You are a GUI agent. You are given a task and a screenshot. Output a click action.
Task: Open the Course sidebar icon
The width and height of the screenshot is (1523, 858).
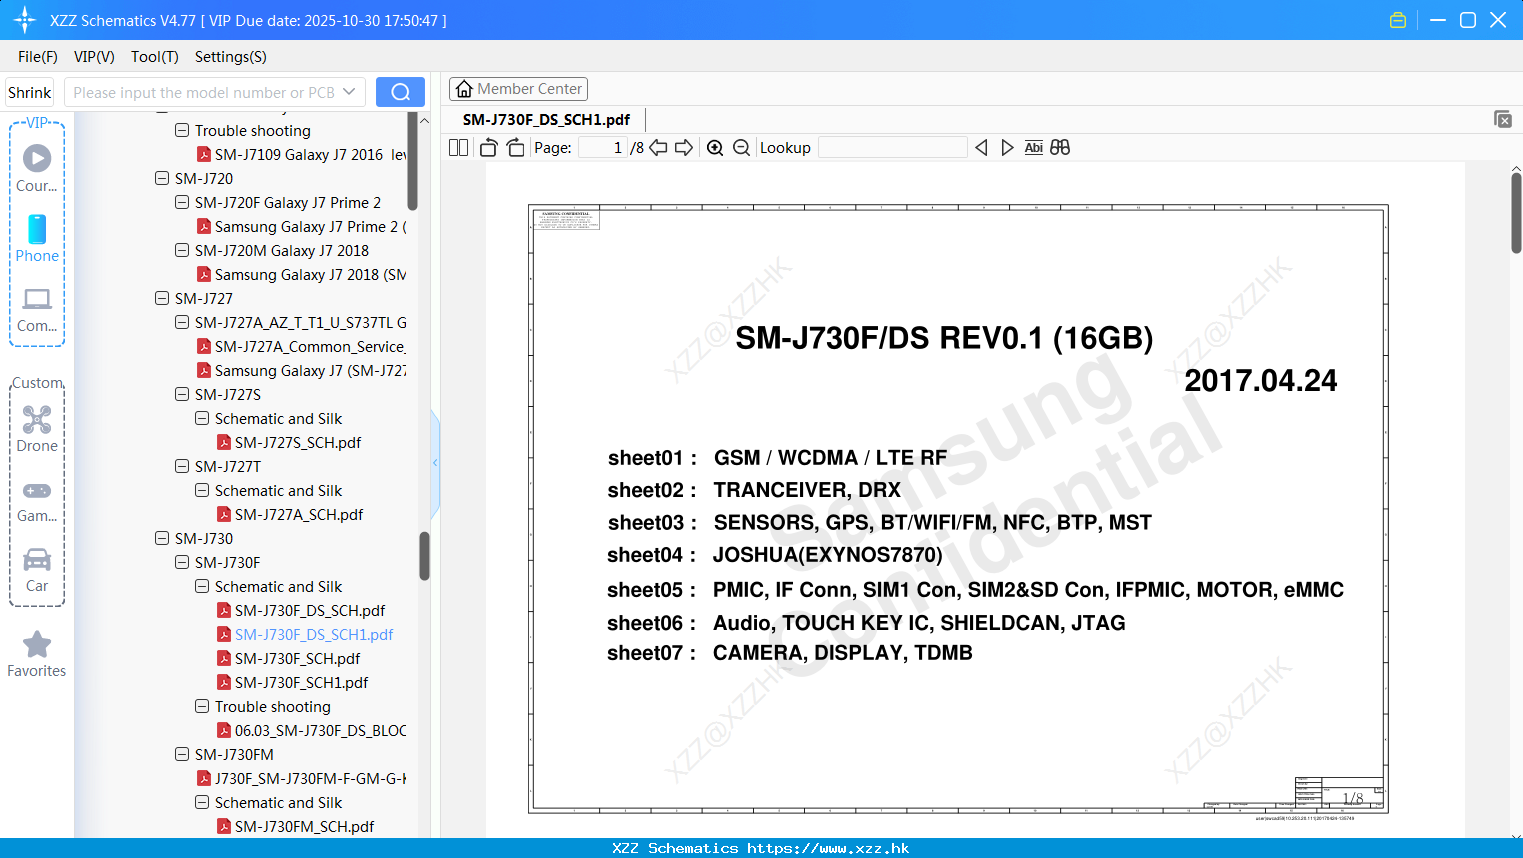point(37,167)
